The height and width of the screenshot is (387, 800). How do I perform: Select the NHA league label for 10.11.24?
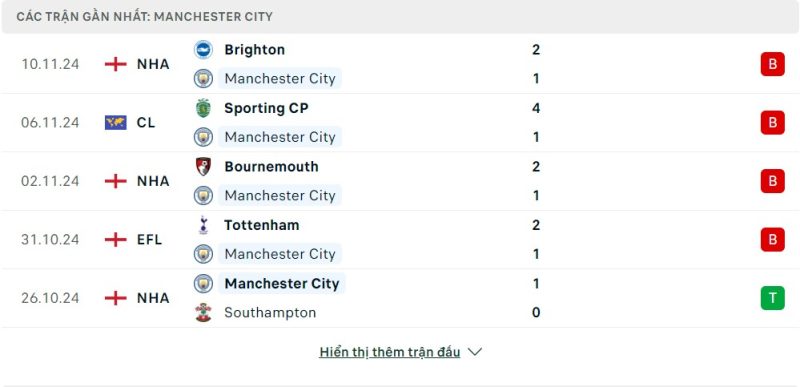pos(153,64)
